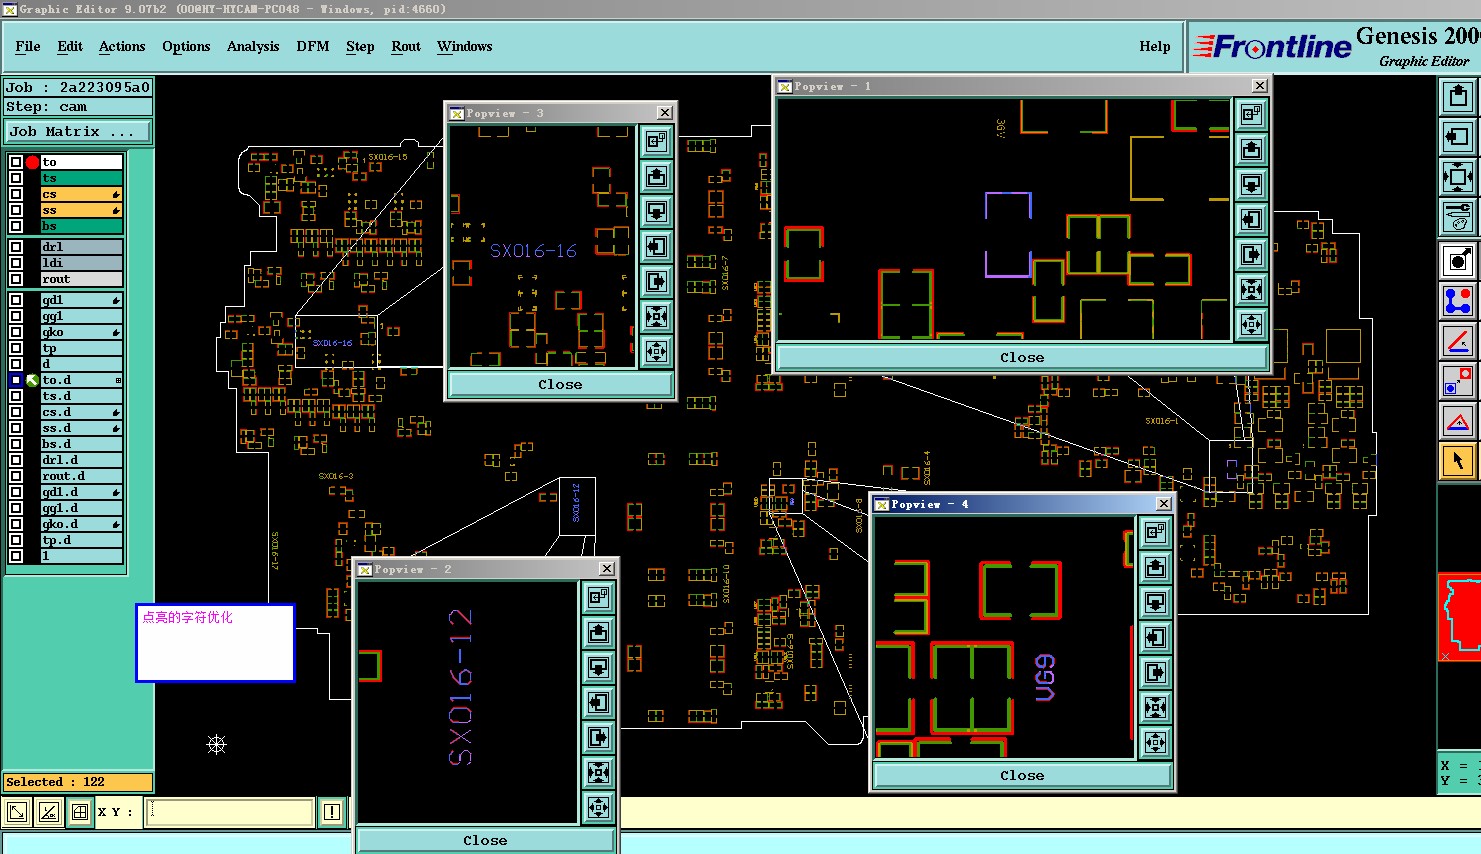Select the angle measurement tool icon
This screenshot has width=1481, height=854.
(x=1458, y=341)
